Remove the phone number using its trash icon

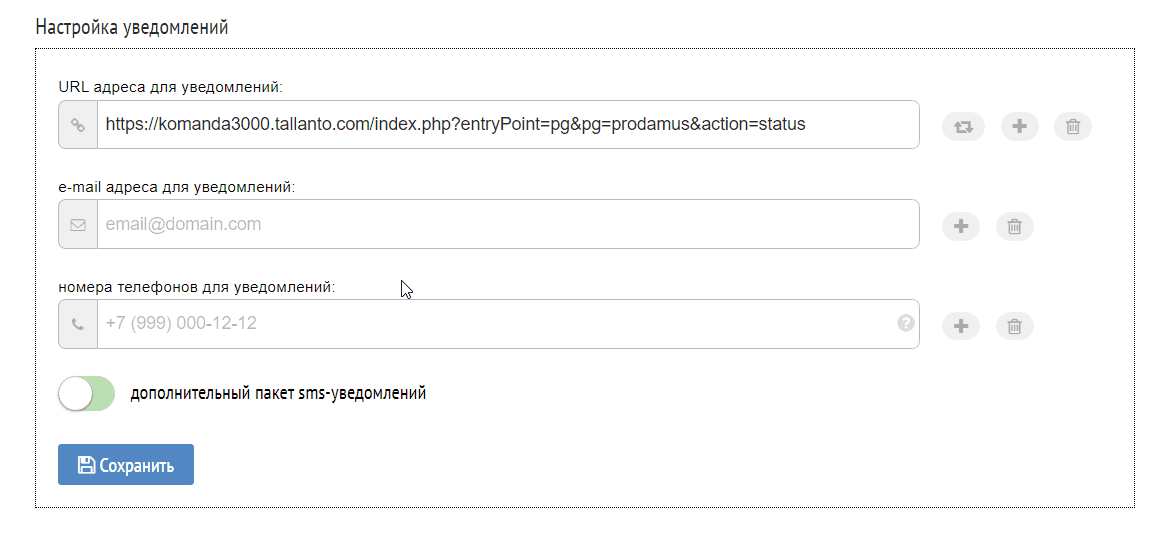(x=1014, y=326)
